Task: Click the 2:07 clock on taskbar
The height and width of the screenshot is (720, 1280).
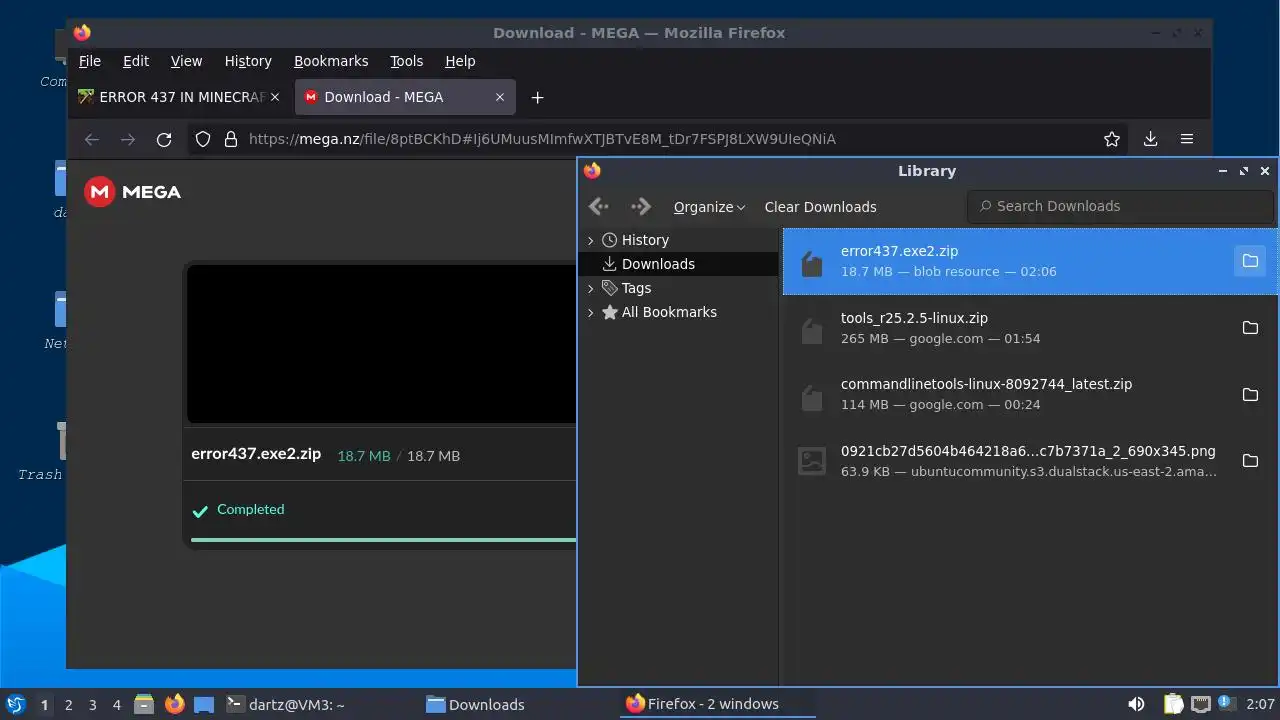Action: (x=1260, y=705)
